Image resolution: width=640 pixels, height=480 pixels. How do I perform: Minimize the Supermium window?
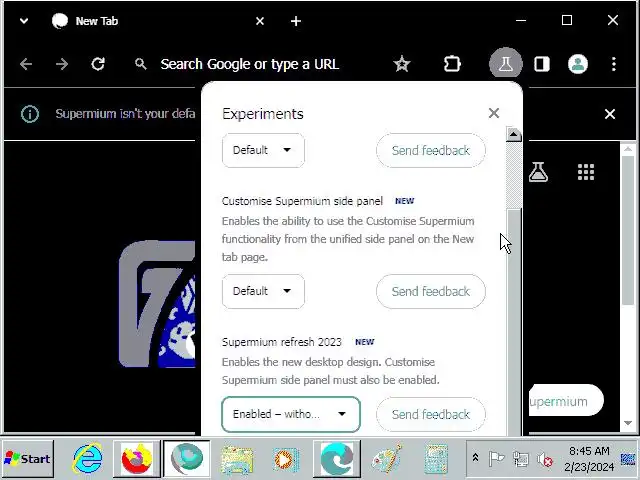pyautogui.click(x=521, y=20)
